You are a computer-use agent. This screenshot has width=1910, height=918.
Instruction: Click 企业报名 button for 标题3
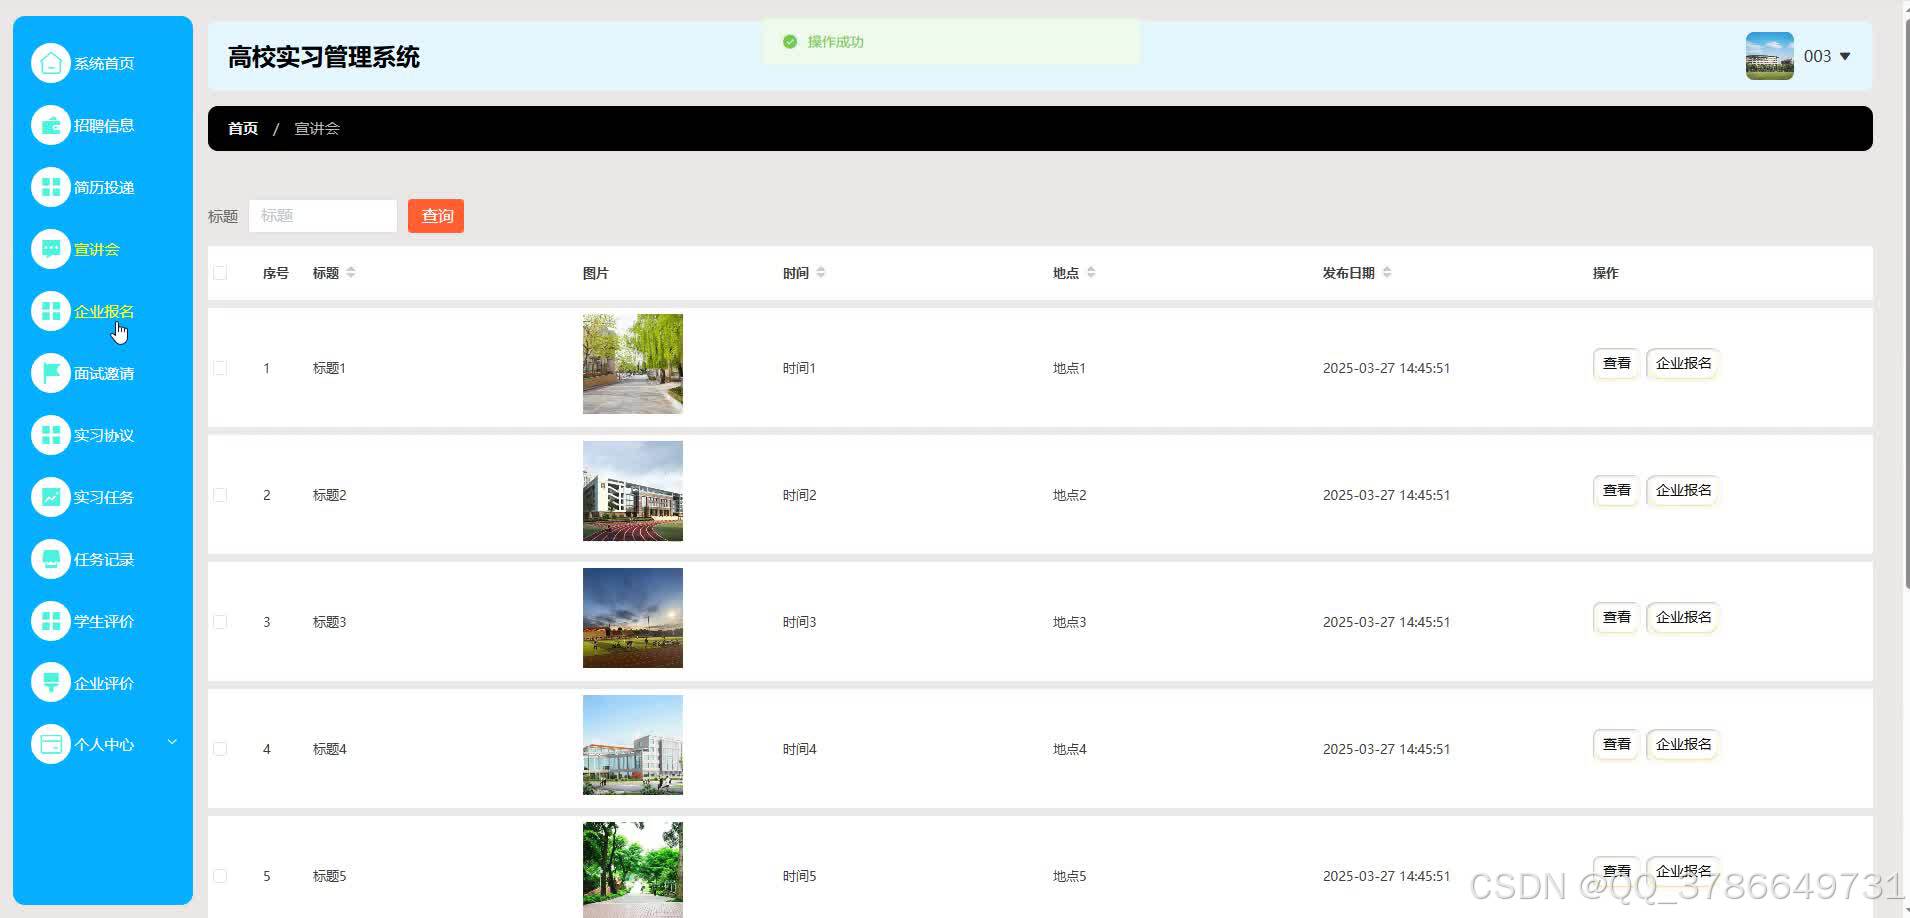tap(1683, 618)
